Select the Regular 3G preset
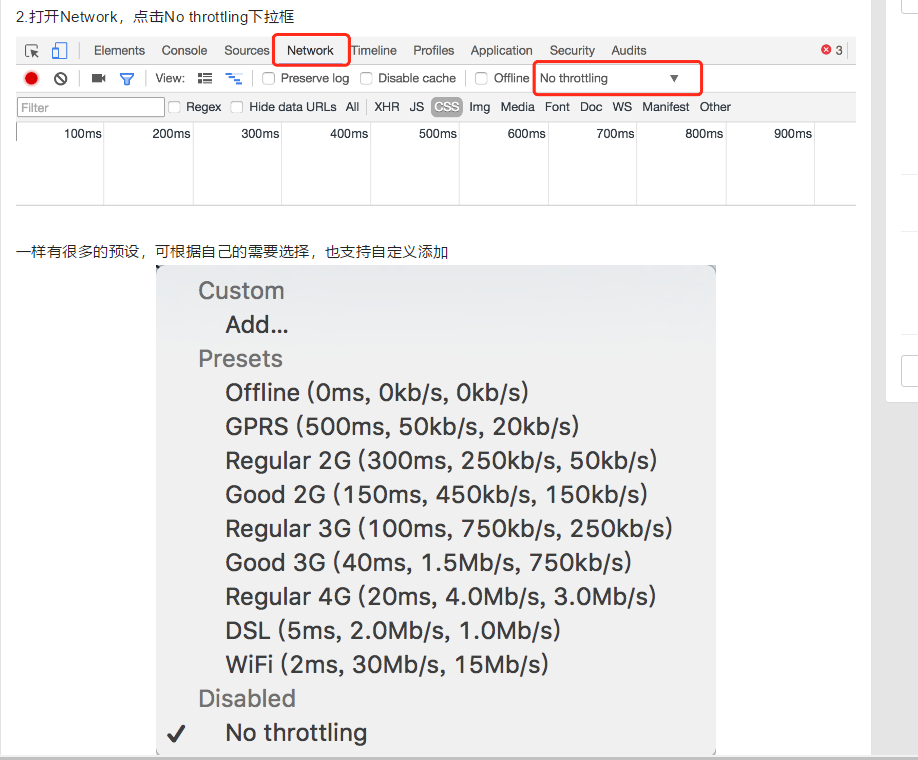The height and width of the screenshot is (760, 918). tap(449, 528)
